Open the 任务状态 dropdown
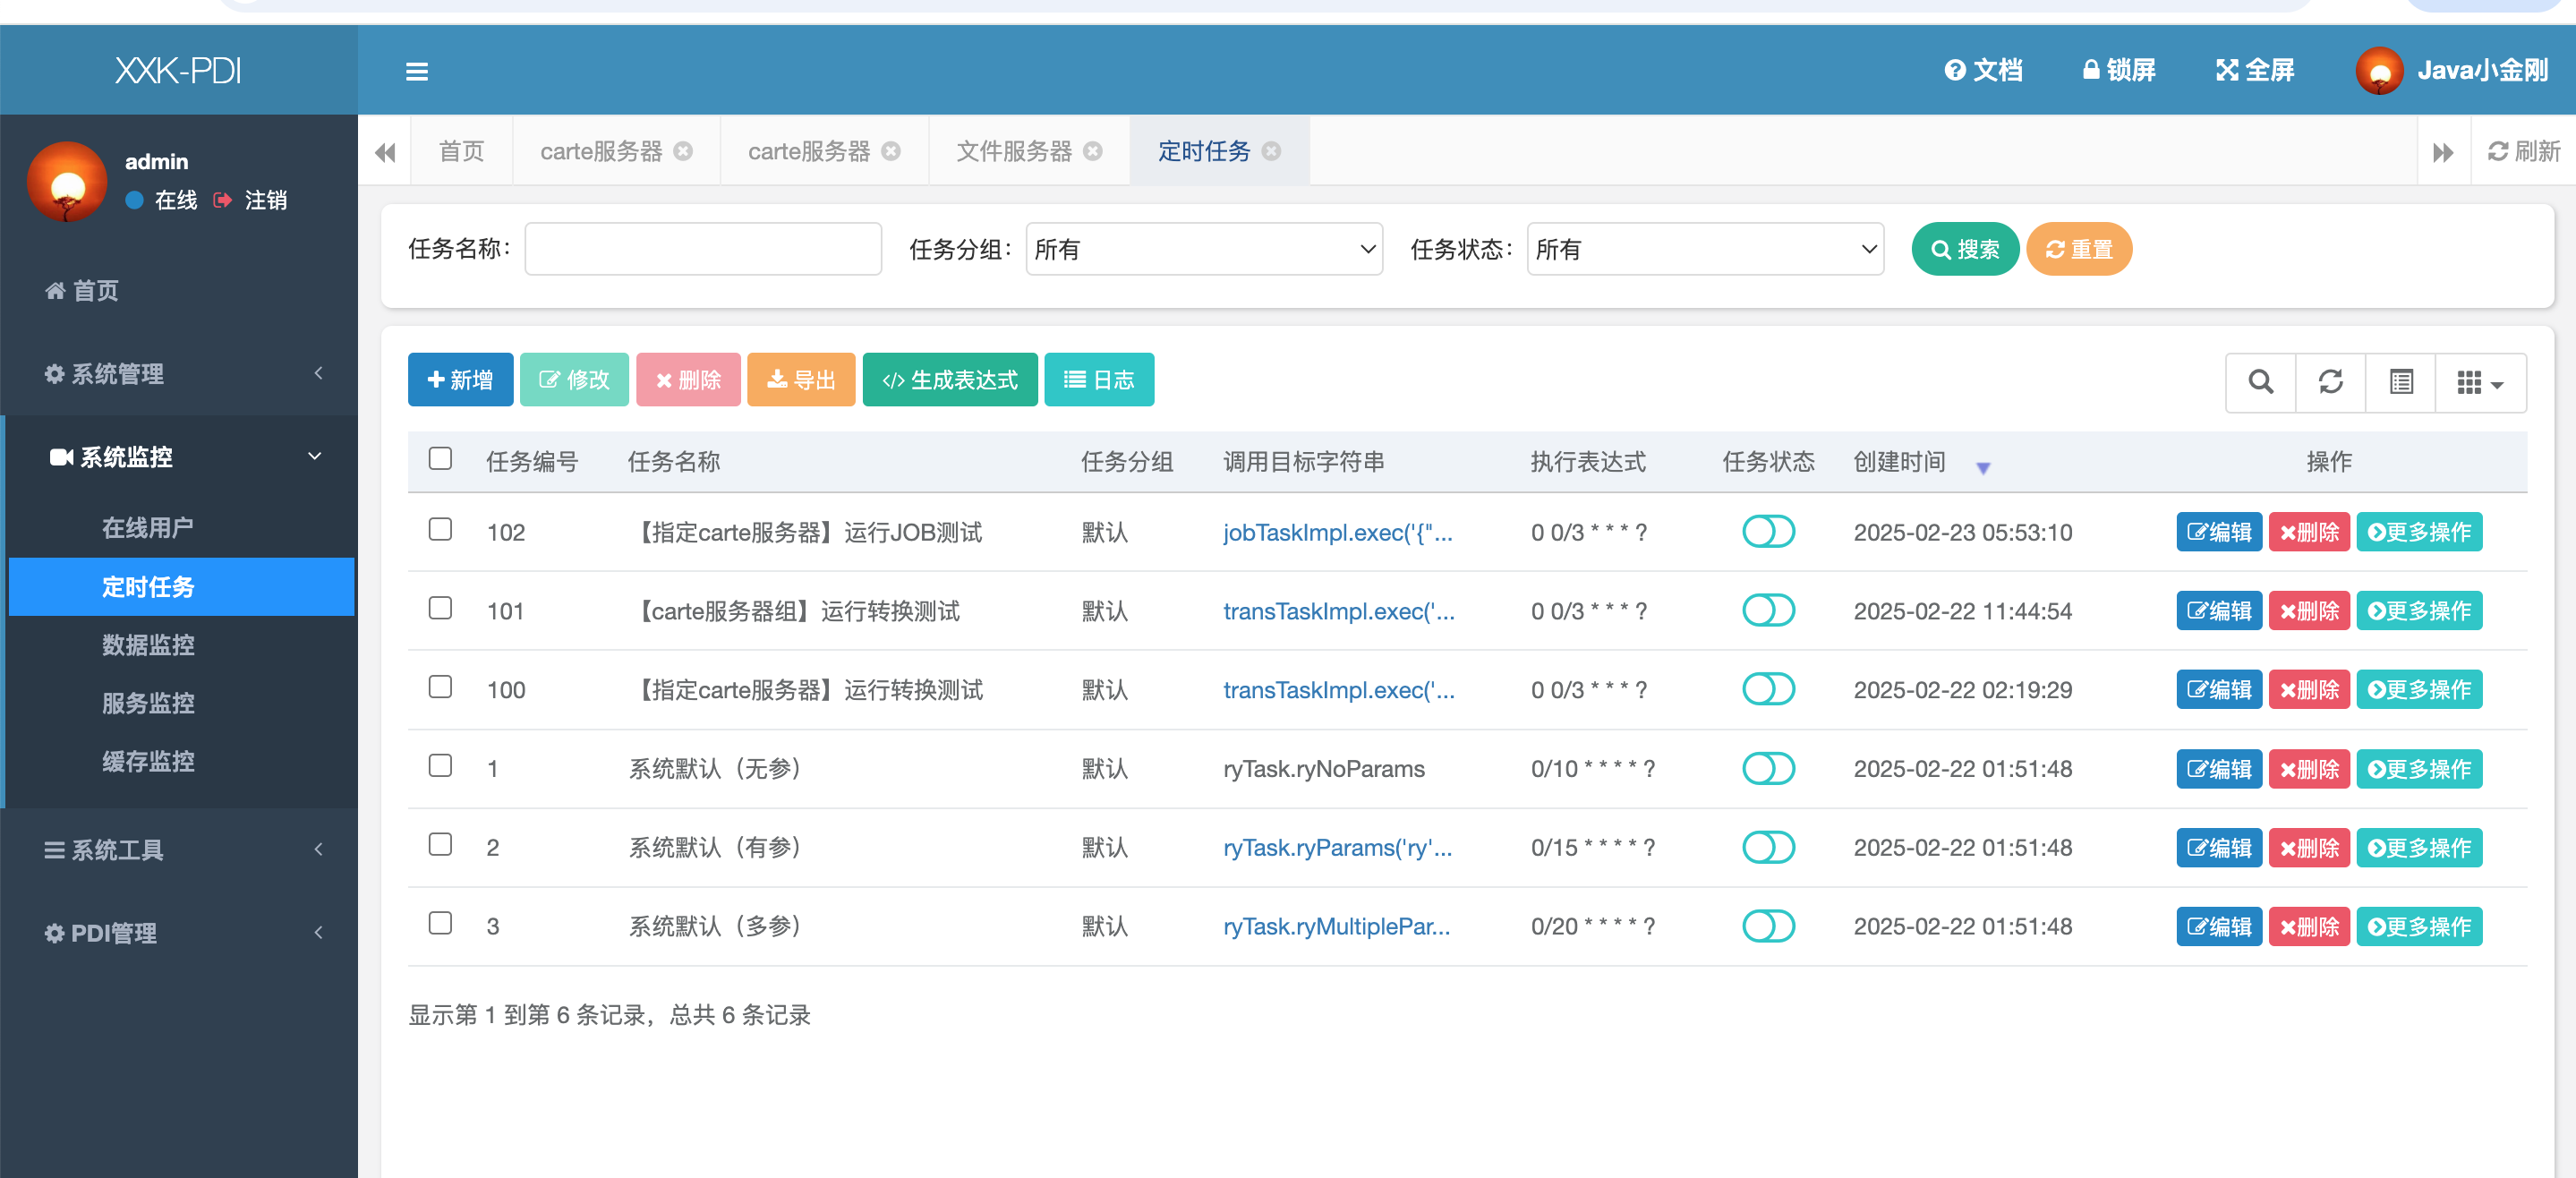 1704,249
